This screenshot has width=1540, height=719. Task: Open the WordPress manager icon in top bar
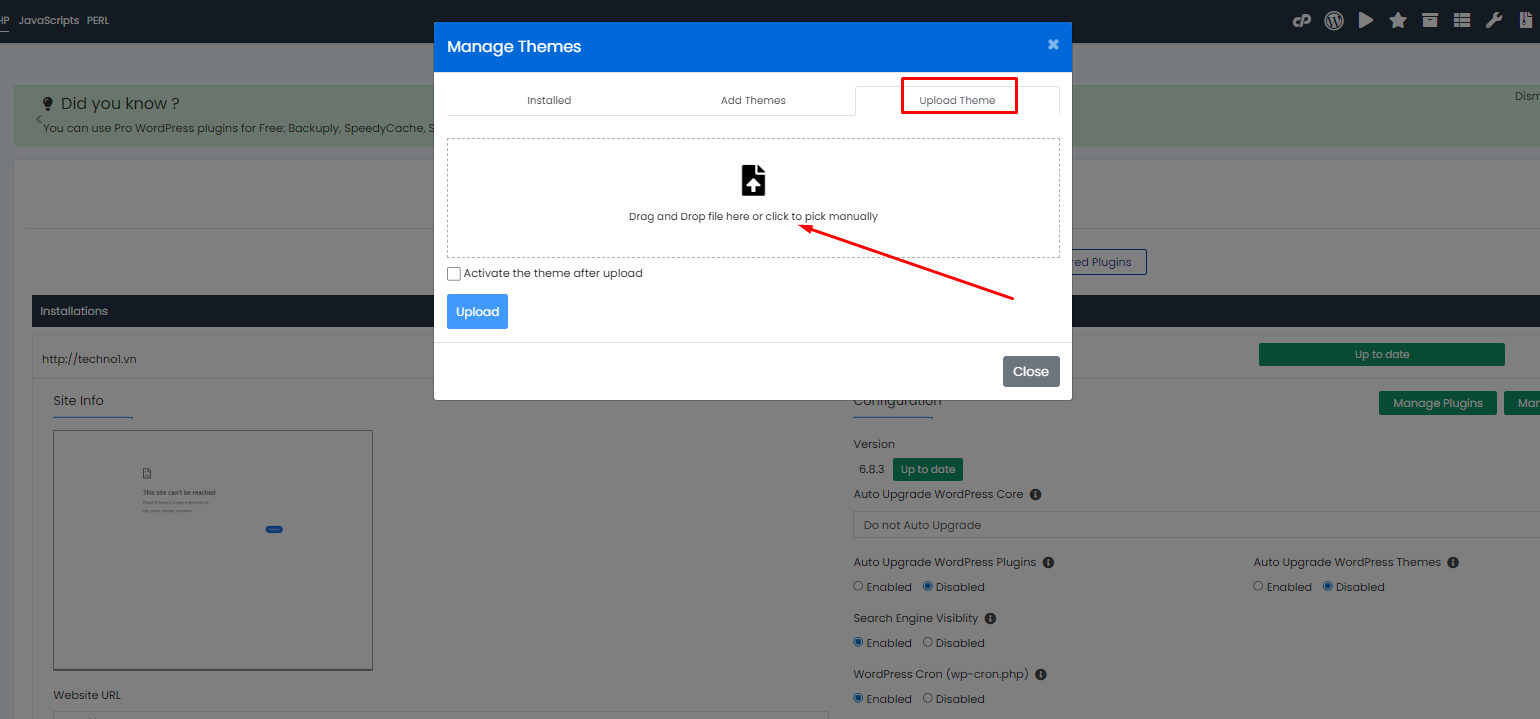pyautogui.click(x=1333, y=20)
